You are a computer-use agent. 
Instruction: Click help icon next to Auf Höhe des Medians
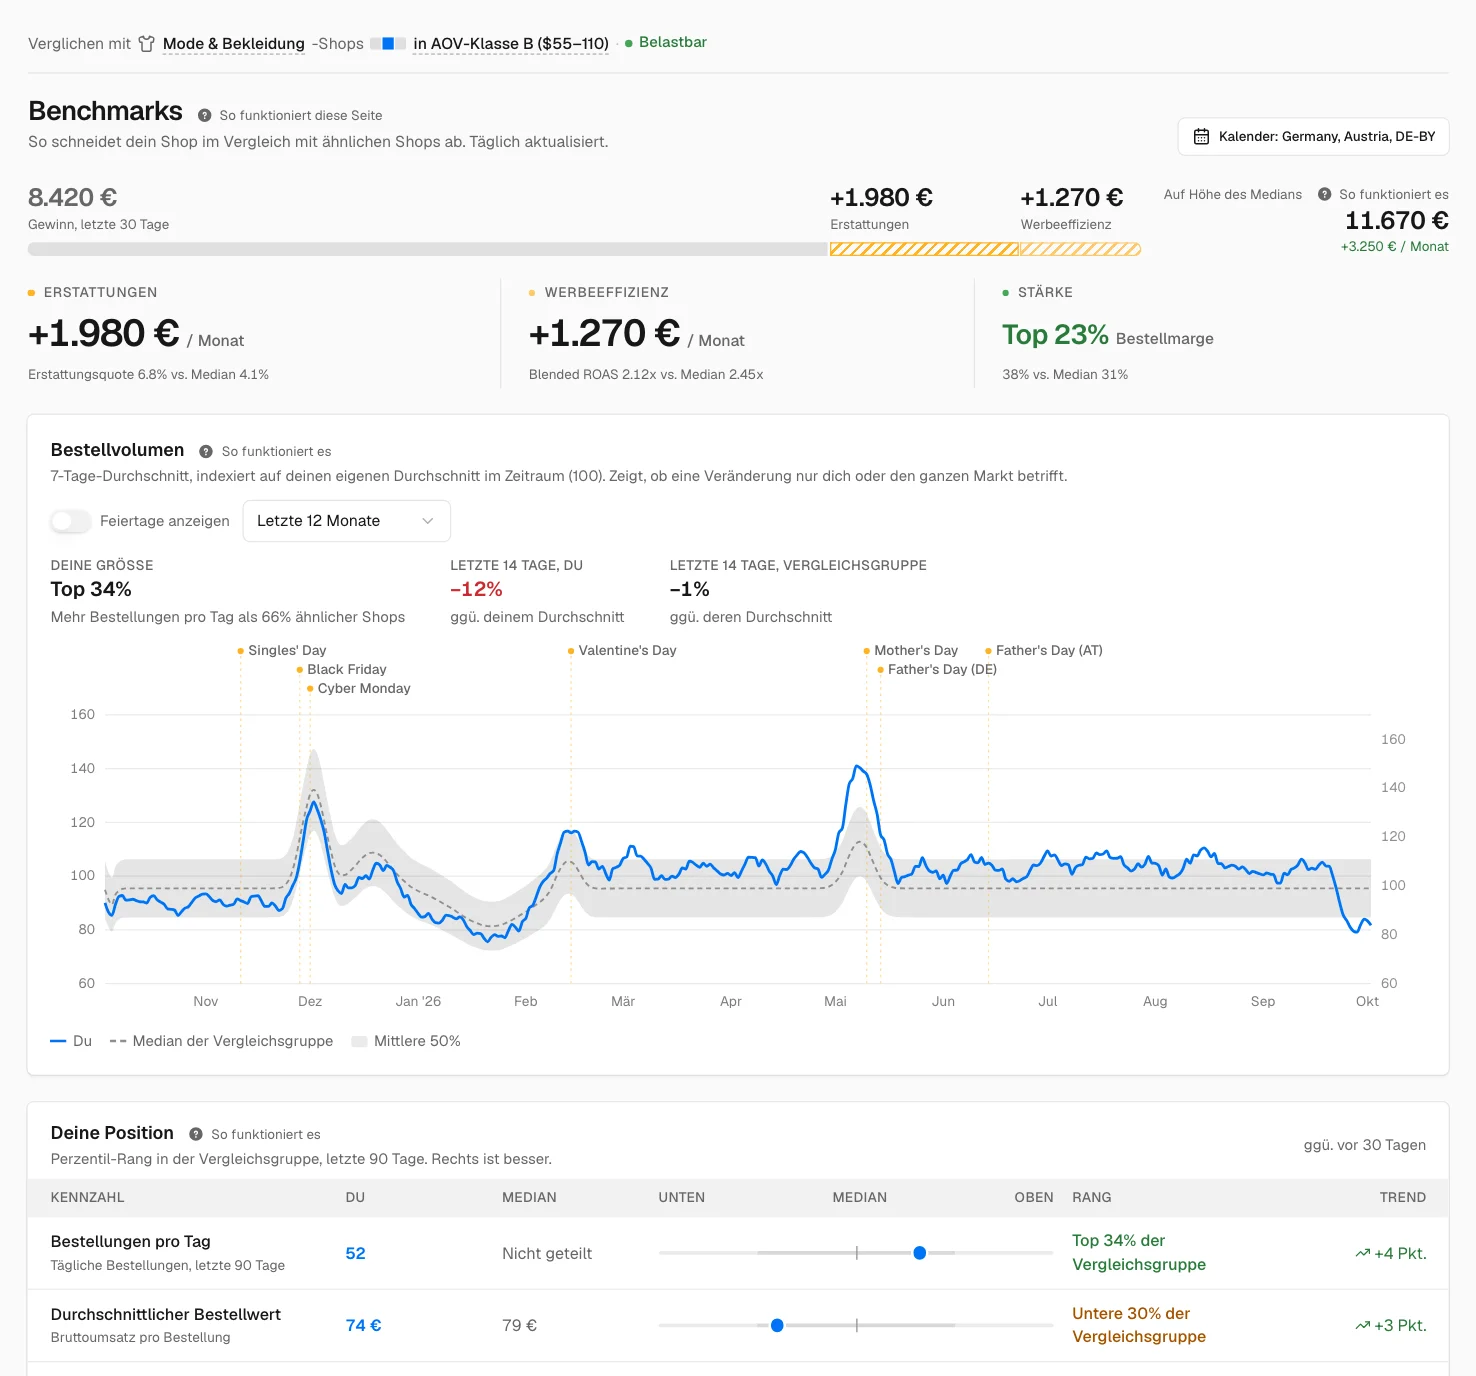(1324, 194)
